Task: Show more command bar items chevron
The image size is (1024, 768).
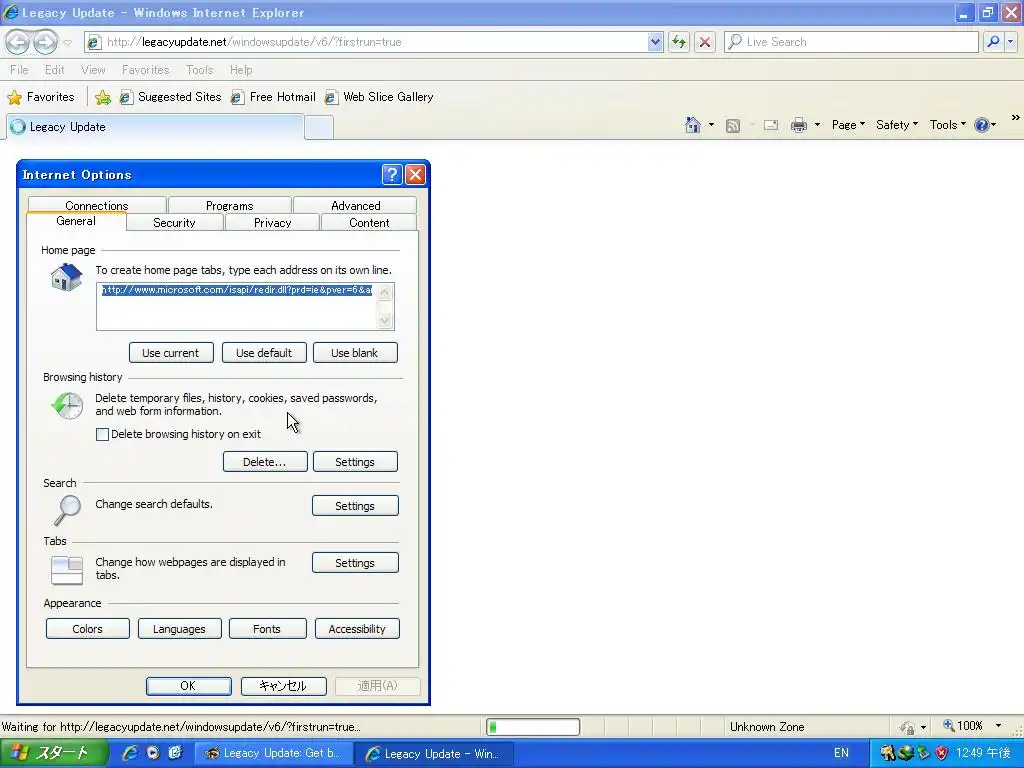Action: coord(1016,118)
